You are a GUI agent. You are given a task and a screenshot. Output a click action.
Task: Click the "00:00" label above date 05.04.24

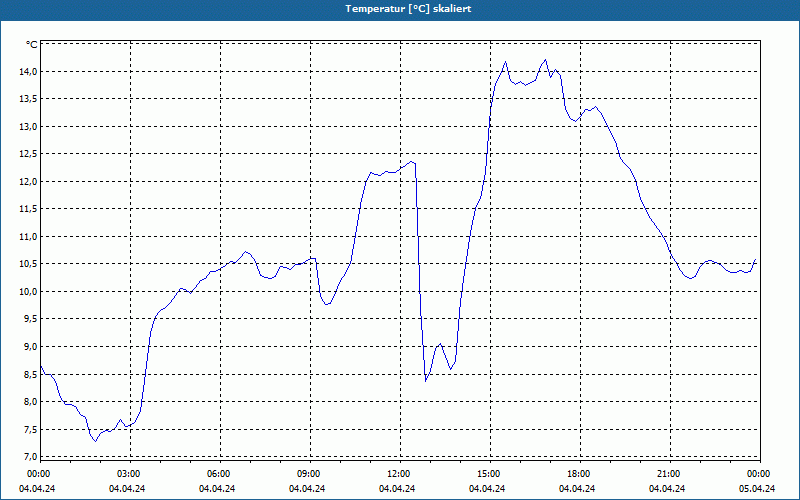[759, 474]
